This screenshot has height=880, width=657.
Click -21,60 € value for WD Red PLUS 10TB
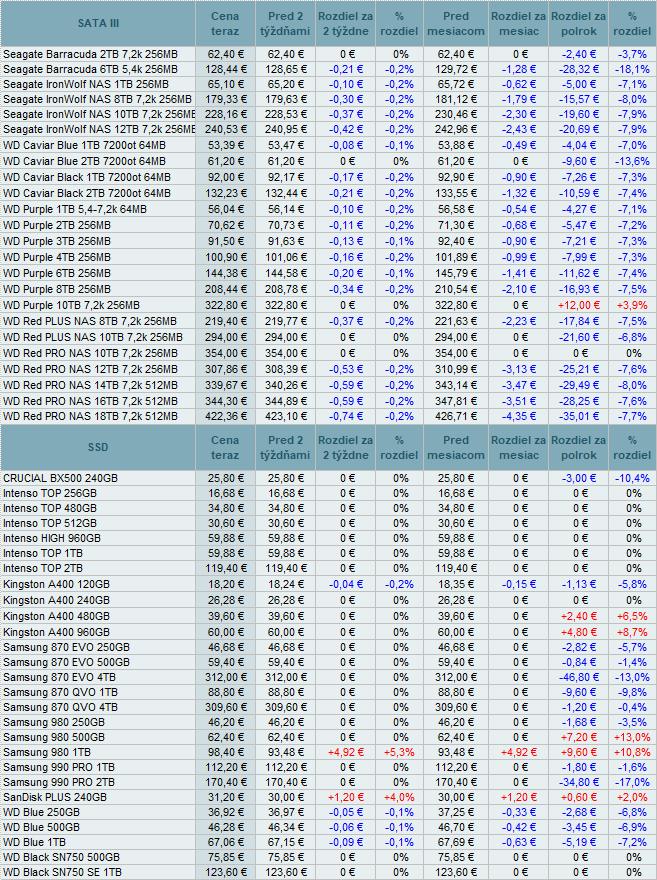click(x=579, y=338)
